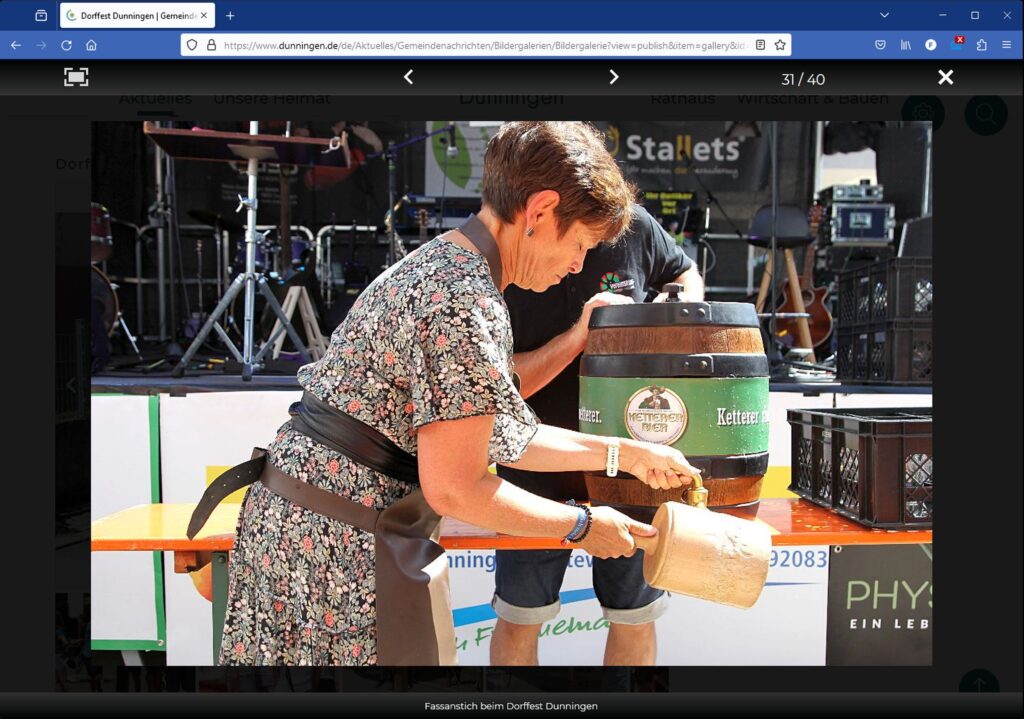Show the library bookmarks and history
The height and width of the screenshot is (719, 1024).
click(906, 45)
